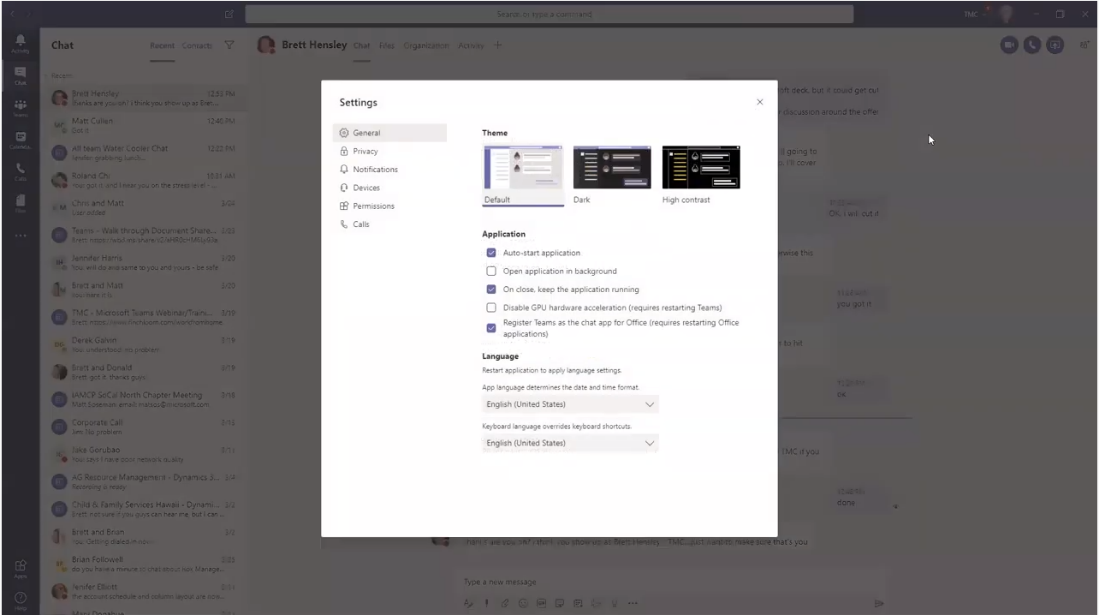Toggle Register Teams as chat app checkbox
This screenshot has height=615, width=1099.
491,327
